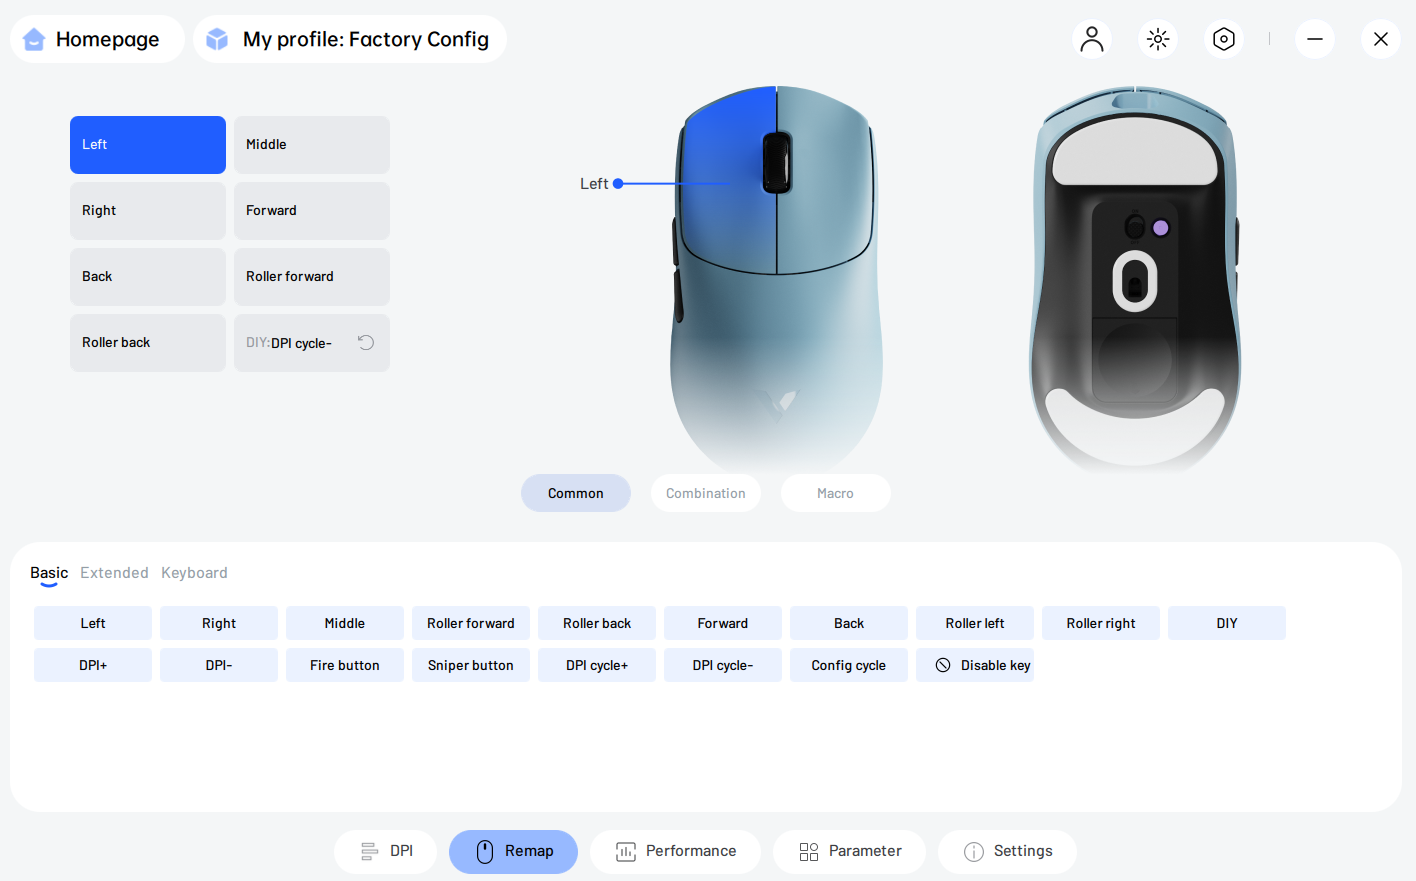This screenshot has width=1416, height=881.
Task: Open the Parameter page
Action: click(x=849, y=851)
